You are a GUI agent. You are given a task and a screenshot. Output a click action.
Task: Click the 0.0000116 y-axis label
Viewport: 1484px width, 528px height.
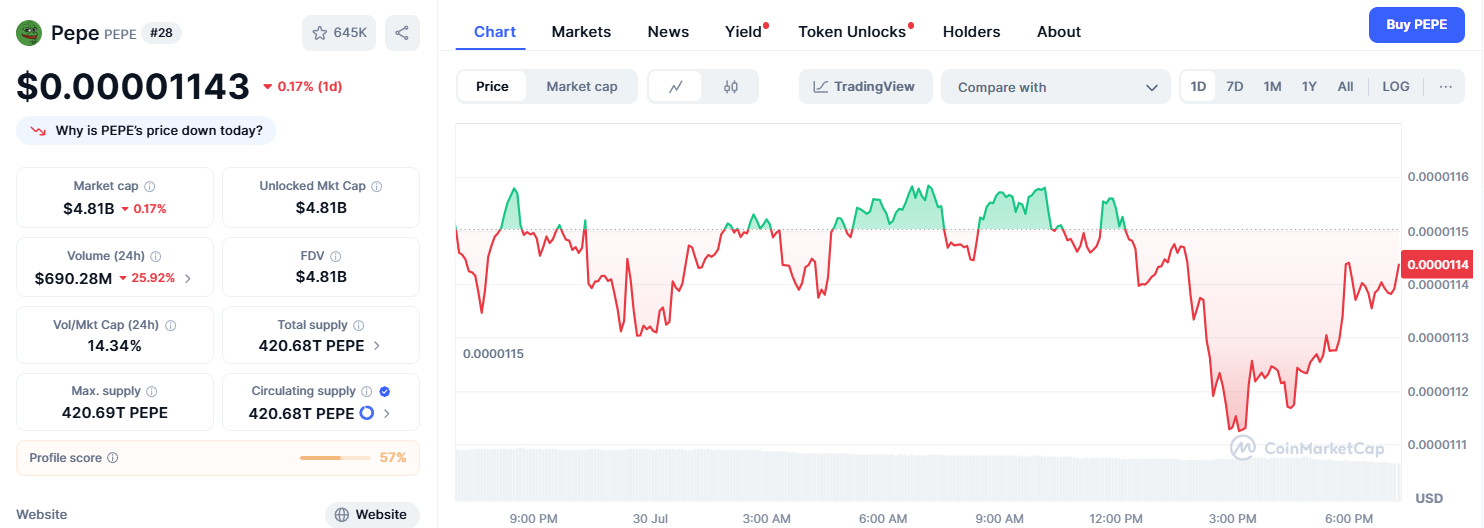1438,177
